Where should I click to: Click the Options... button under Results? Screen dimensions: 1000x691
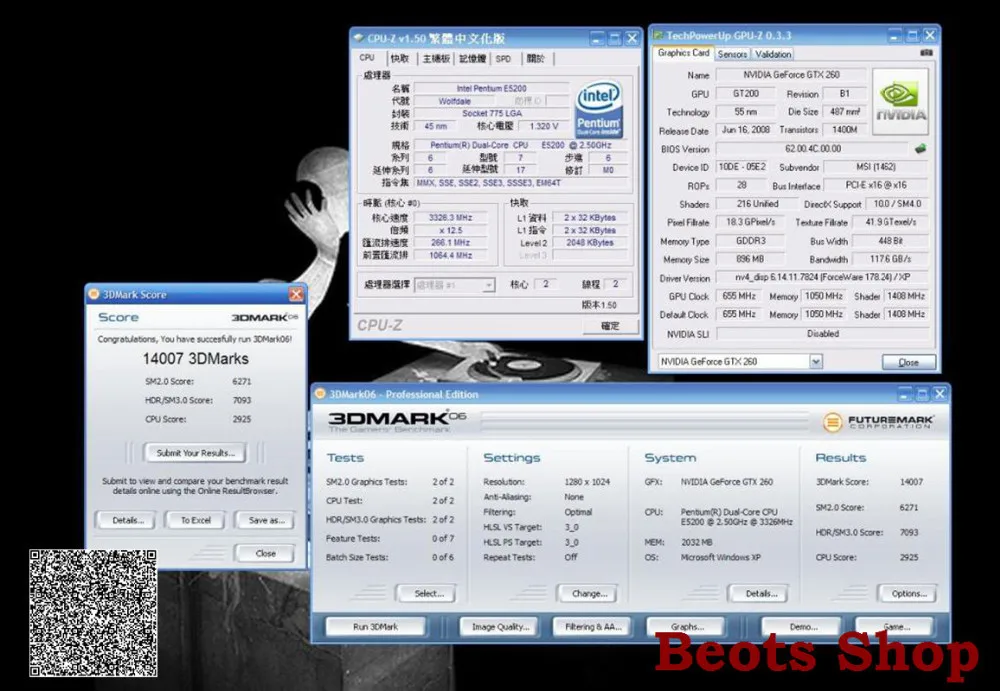[908, 593]
